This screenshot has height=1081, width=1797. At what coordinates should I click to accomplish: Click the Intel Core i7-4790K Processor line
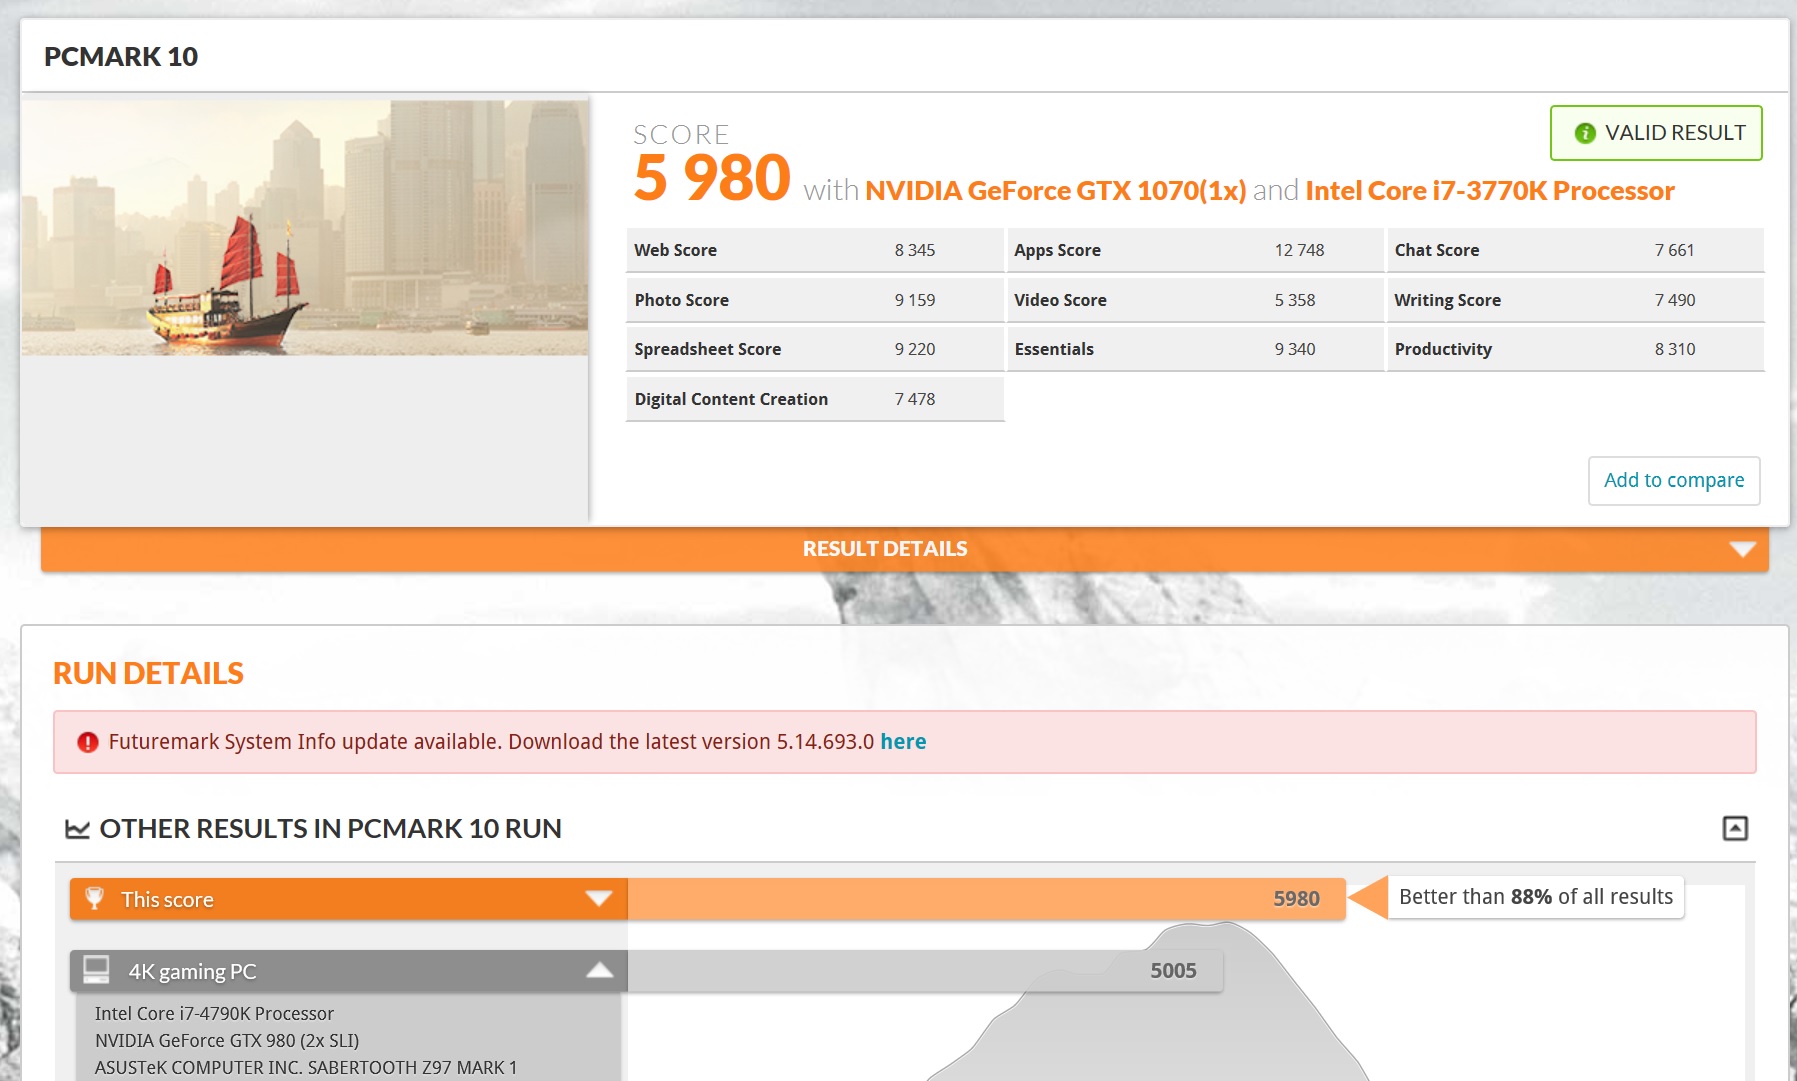[214, 1014]
